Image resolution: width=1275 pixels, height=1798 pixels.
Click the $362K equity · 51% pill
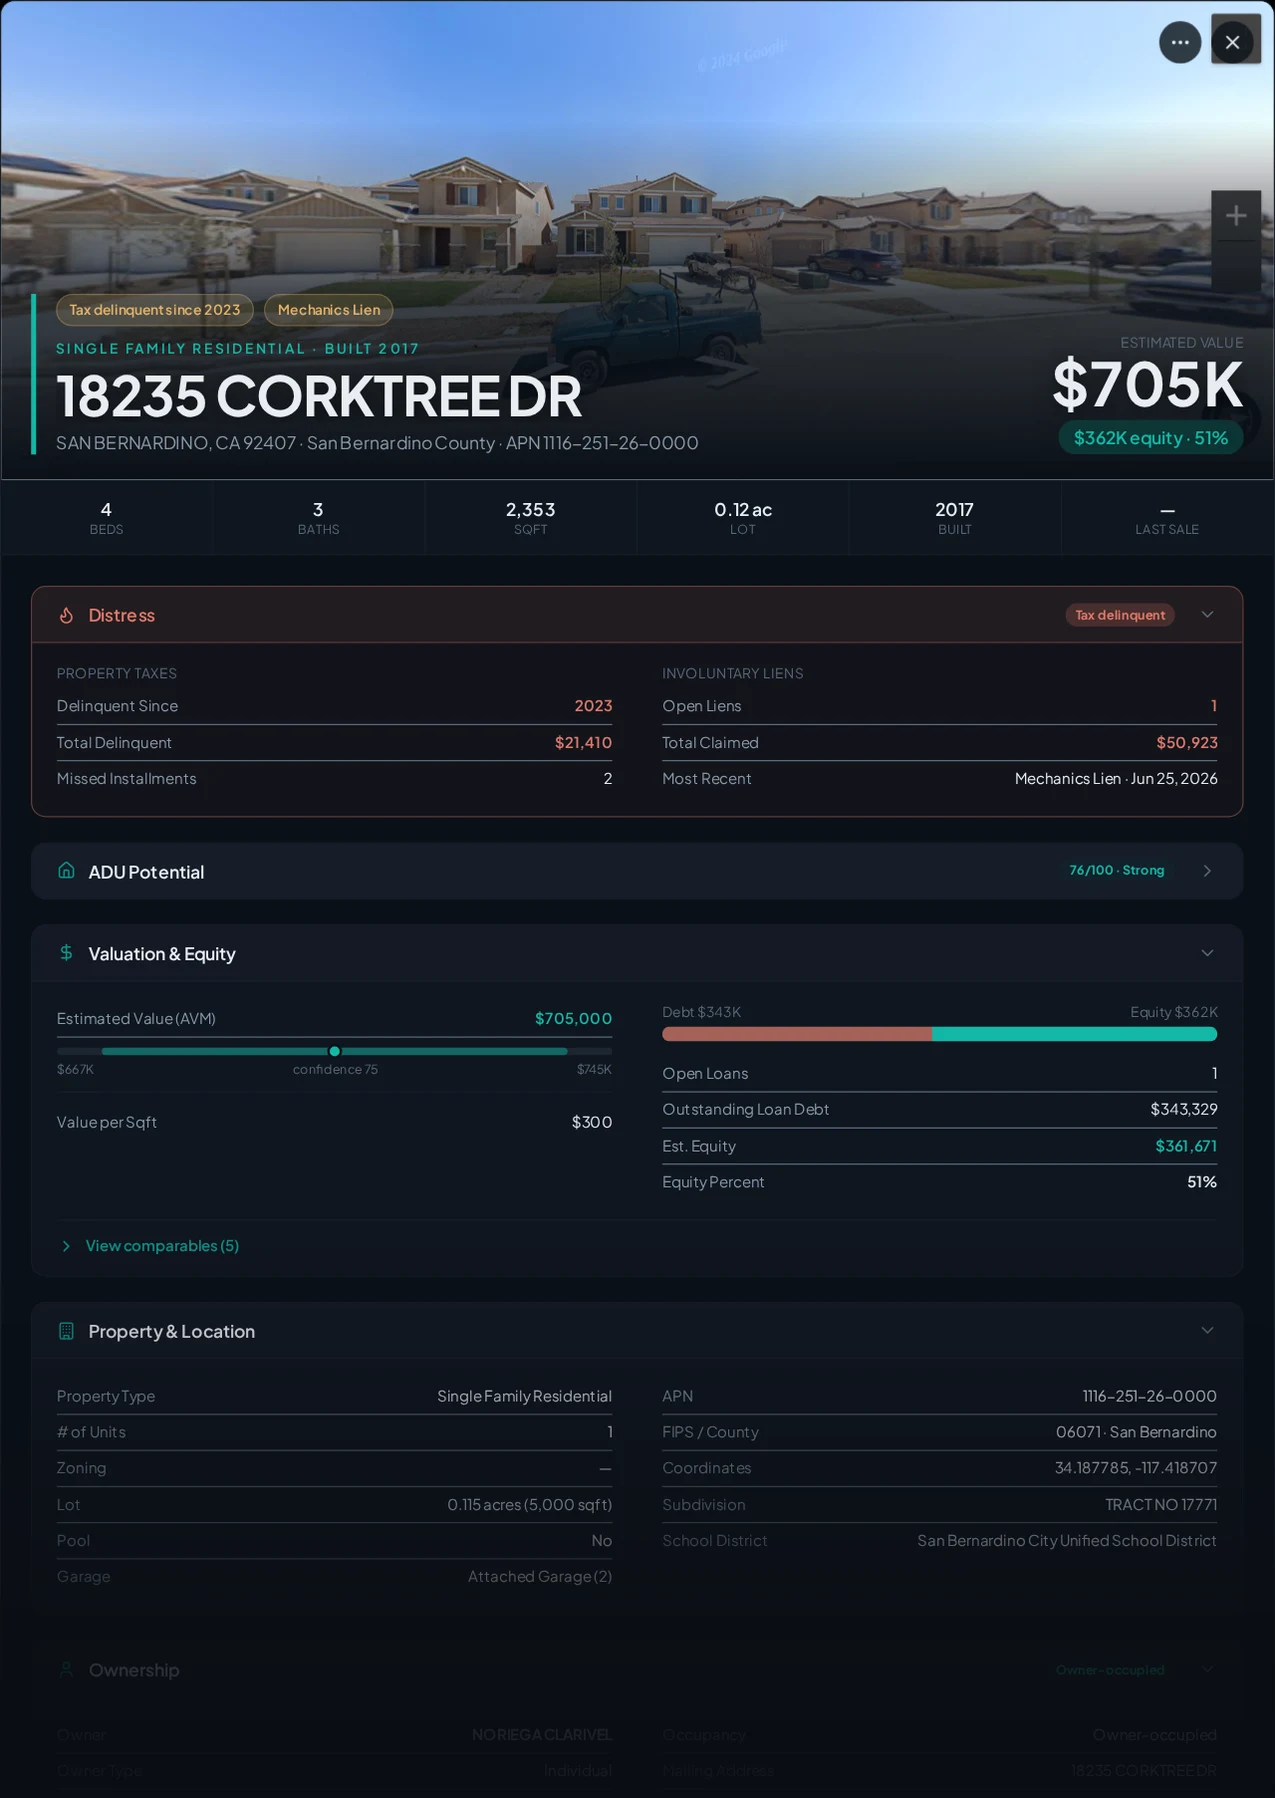1151,438
